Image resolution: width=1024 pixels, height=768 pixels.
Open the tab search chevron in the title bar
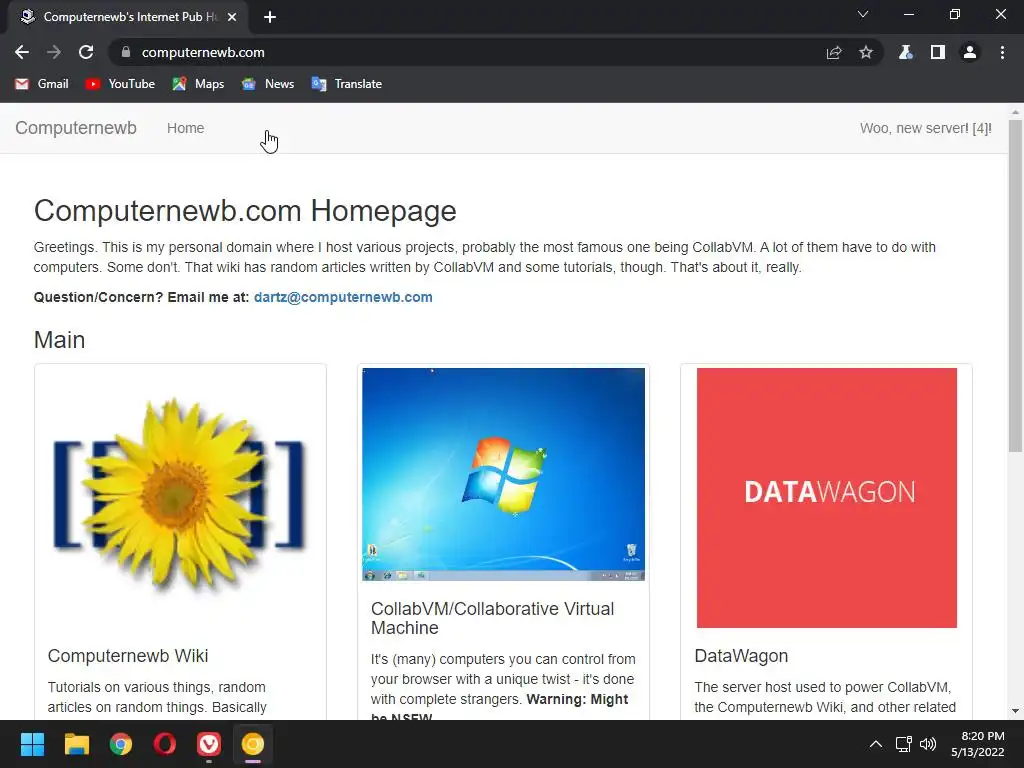pyautogui.click(x=863, y=14)
